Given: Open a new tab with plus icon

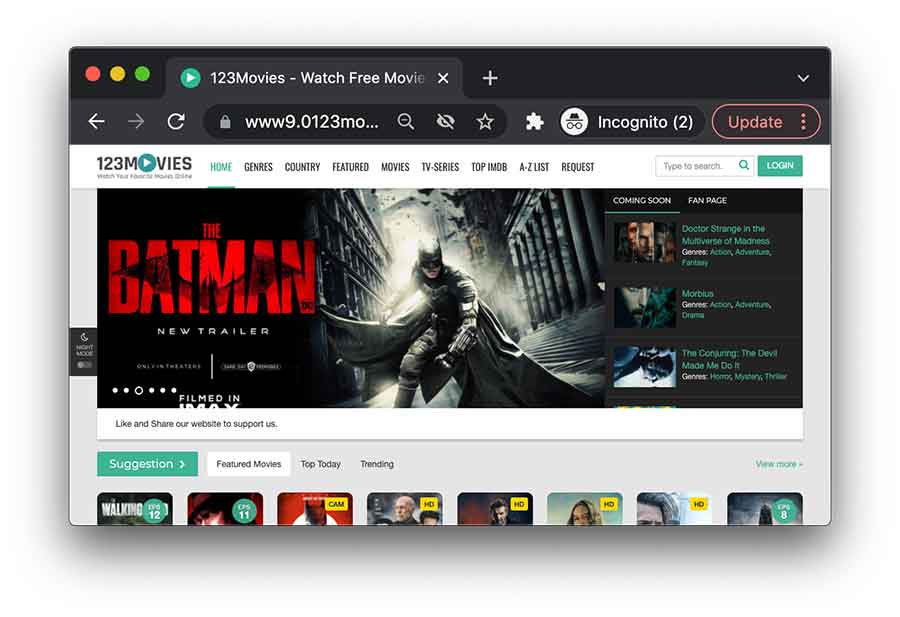Looking at the screenshot, I should (490, 78).
